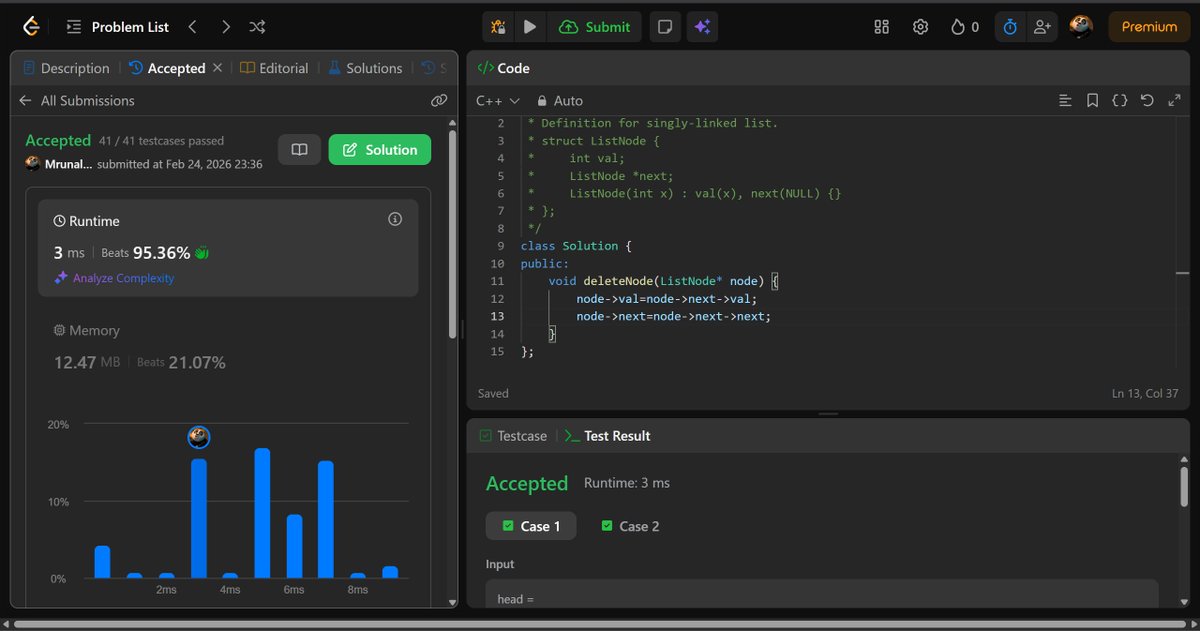This screenshot has width=1200, height=631.
Task: Select the Code panel tab
Action: (x=504, y=68)
